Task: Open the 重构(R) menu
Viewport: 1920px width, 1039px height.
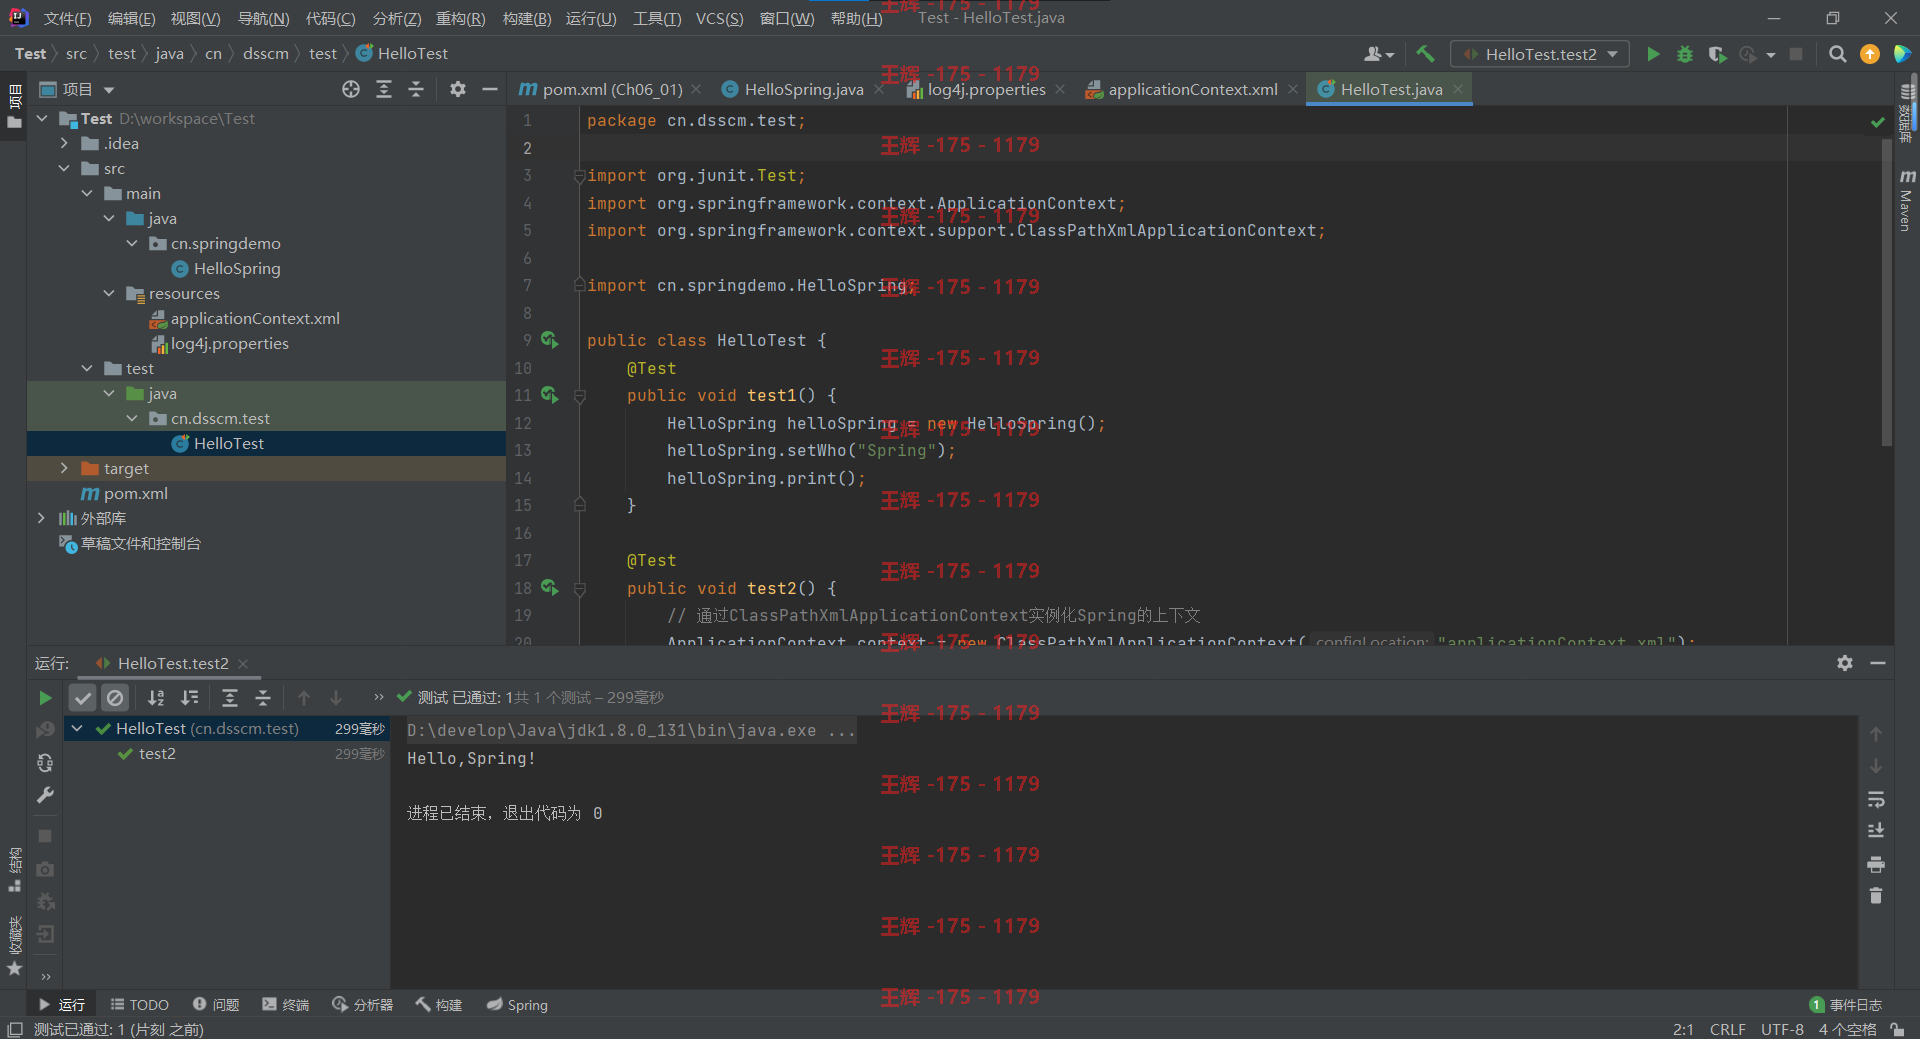Action: pyautogui.click(x=461, y=19)
